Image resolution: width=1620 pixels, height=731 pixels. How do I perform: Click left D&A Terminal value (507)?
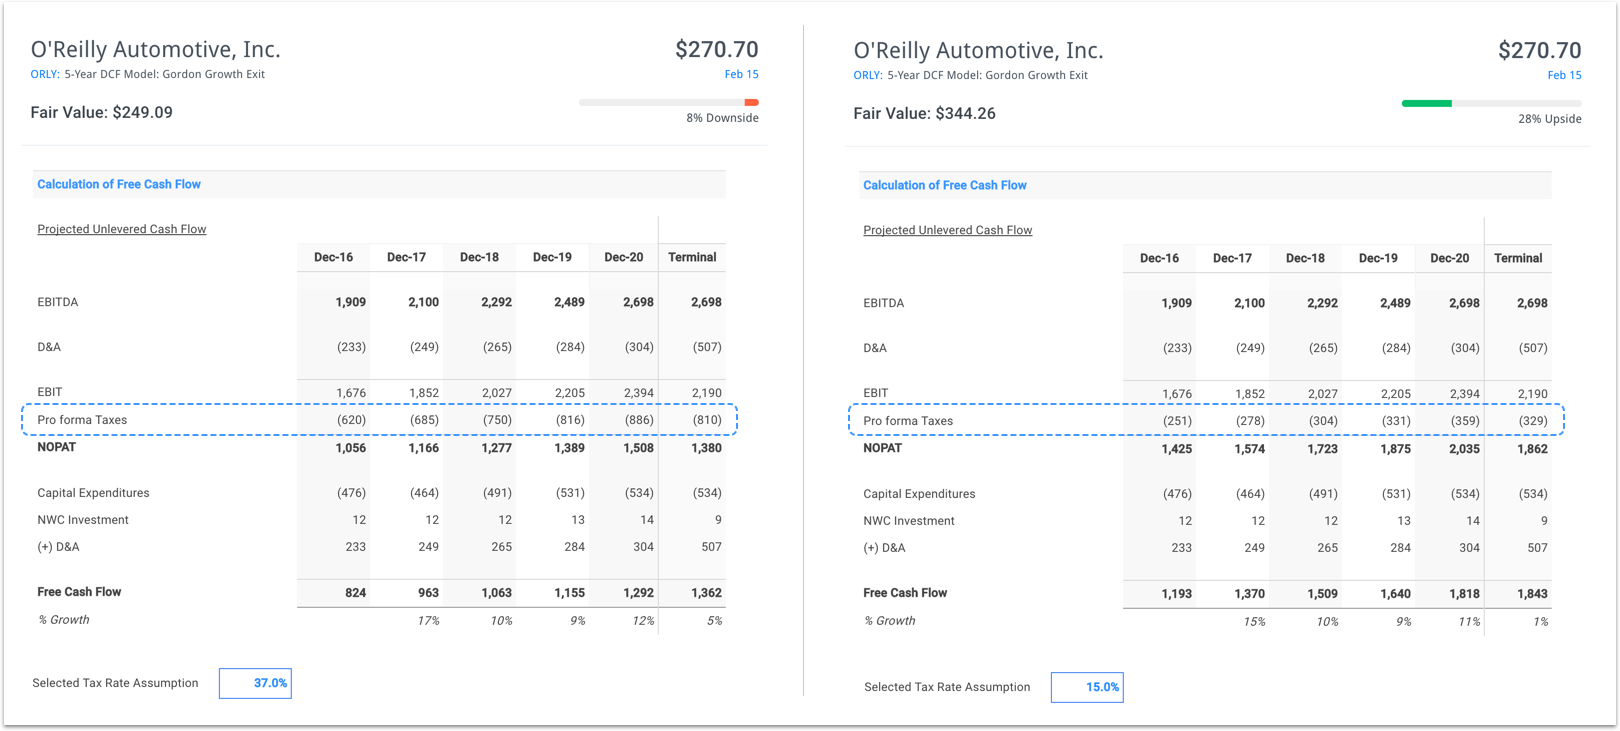point(707,347)
